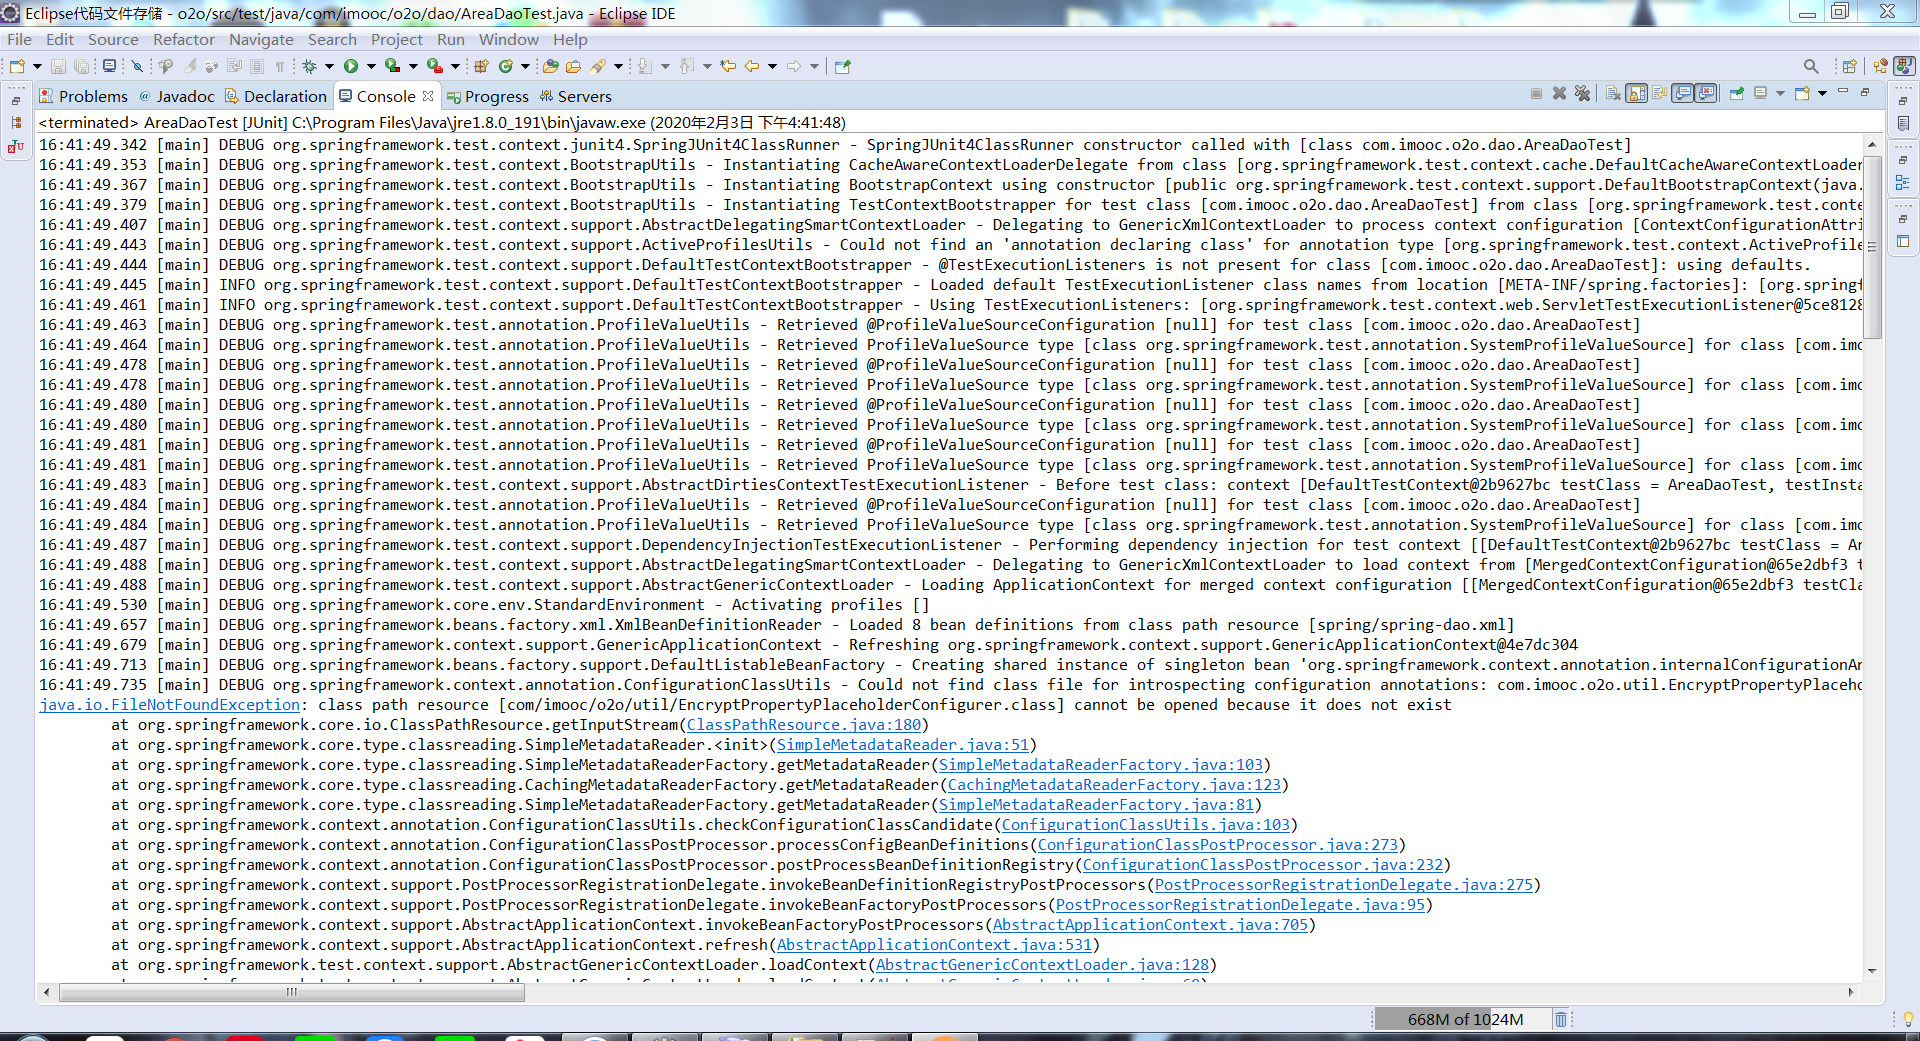Click the Display Selected Console icon
The height and width of the screenshot is (1041, 1920).
click(1760, 93)
